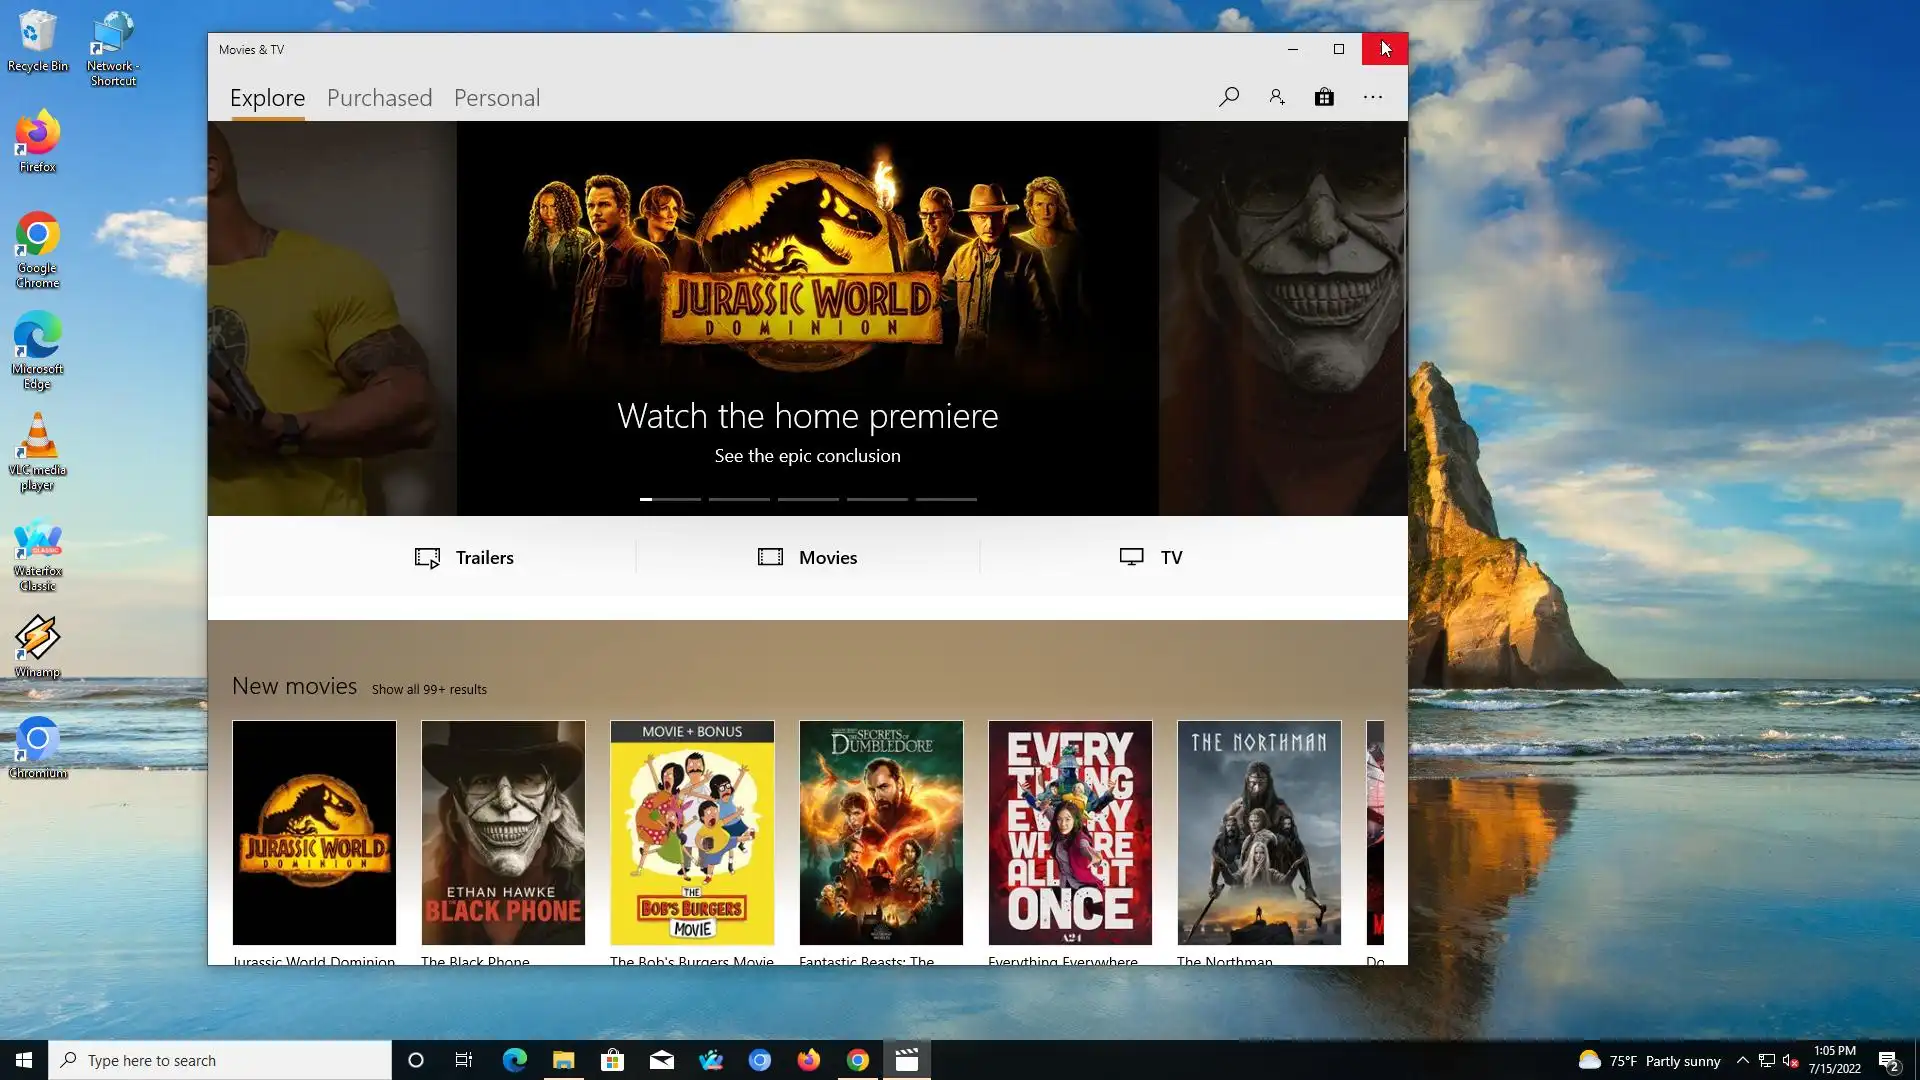Switch to the Personal tab
Image resolution: width=1920 pixels, height=1080 pixels.
tap(497, 98)
